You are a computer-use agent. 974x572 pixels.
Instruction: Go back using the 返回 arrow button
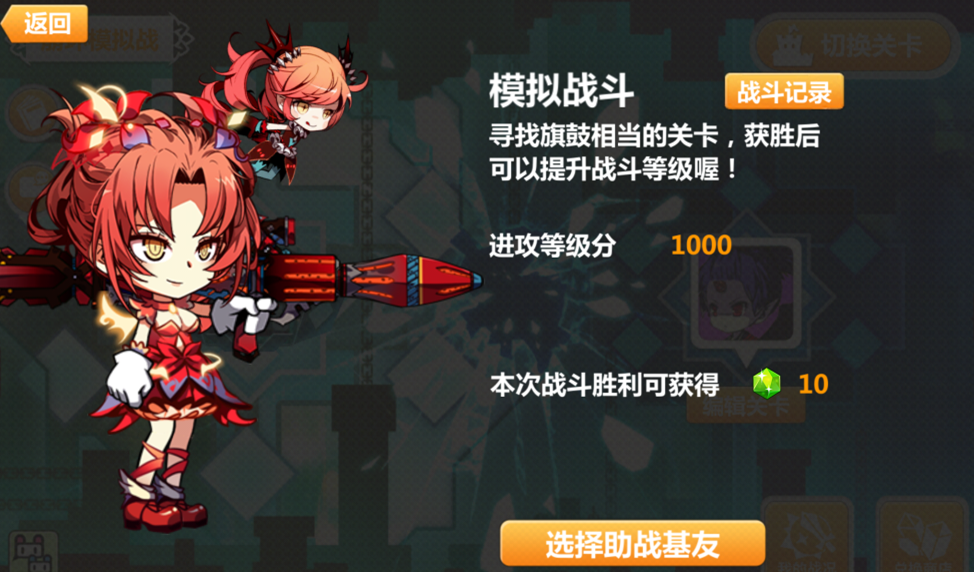click(45, 24)
